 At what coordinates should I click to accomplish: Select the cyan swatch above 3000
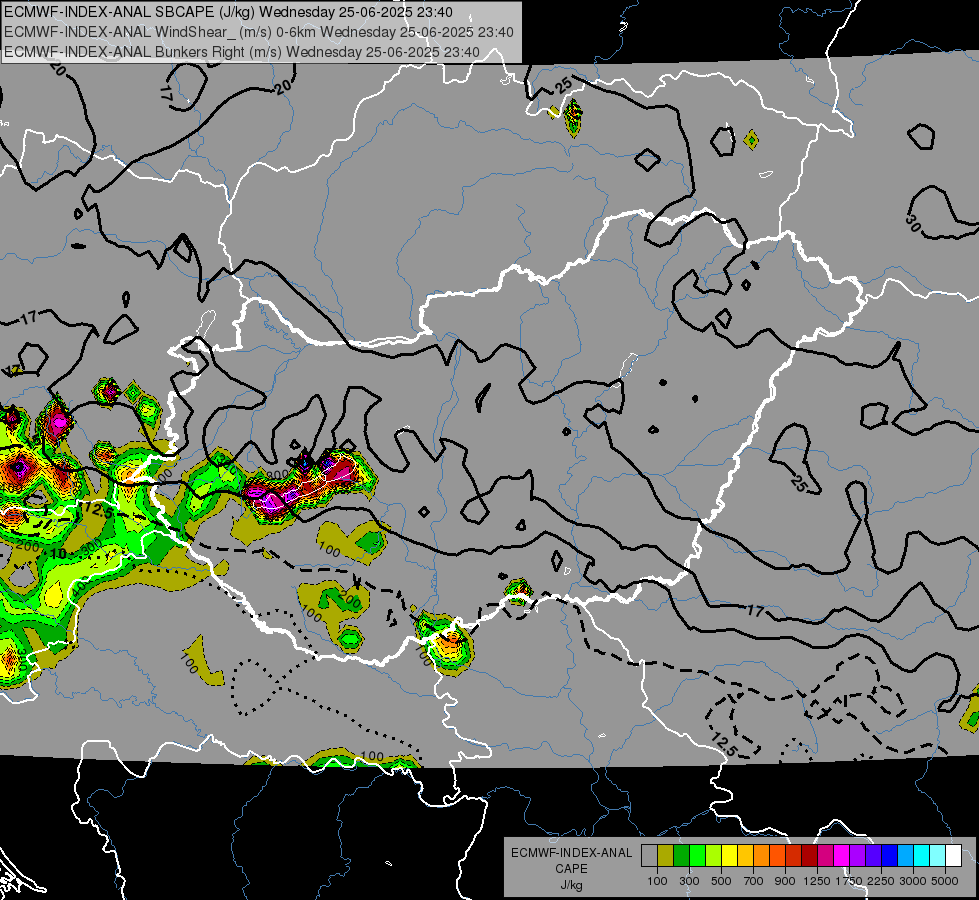coord(922,855)
